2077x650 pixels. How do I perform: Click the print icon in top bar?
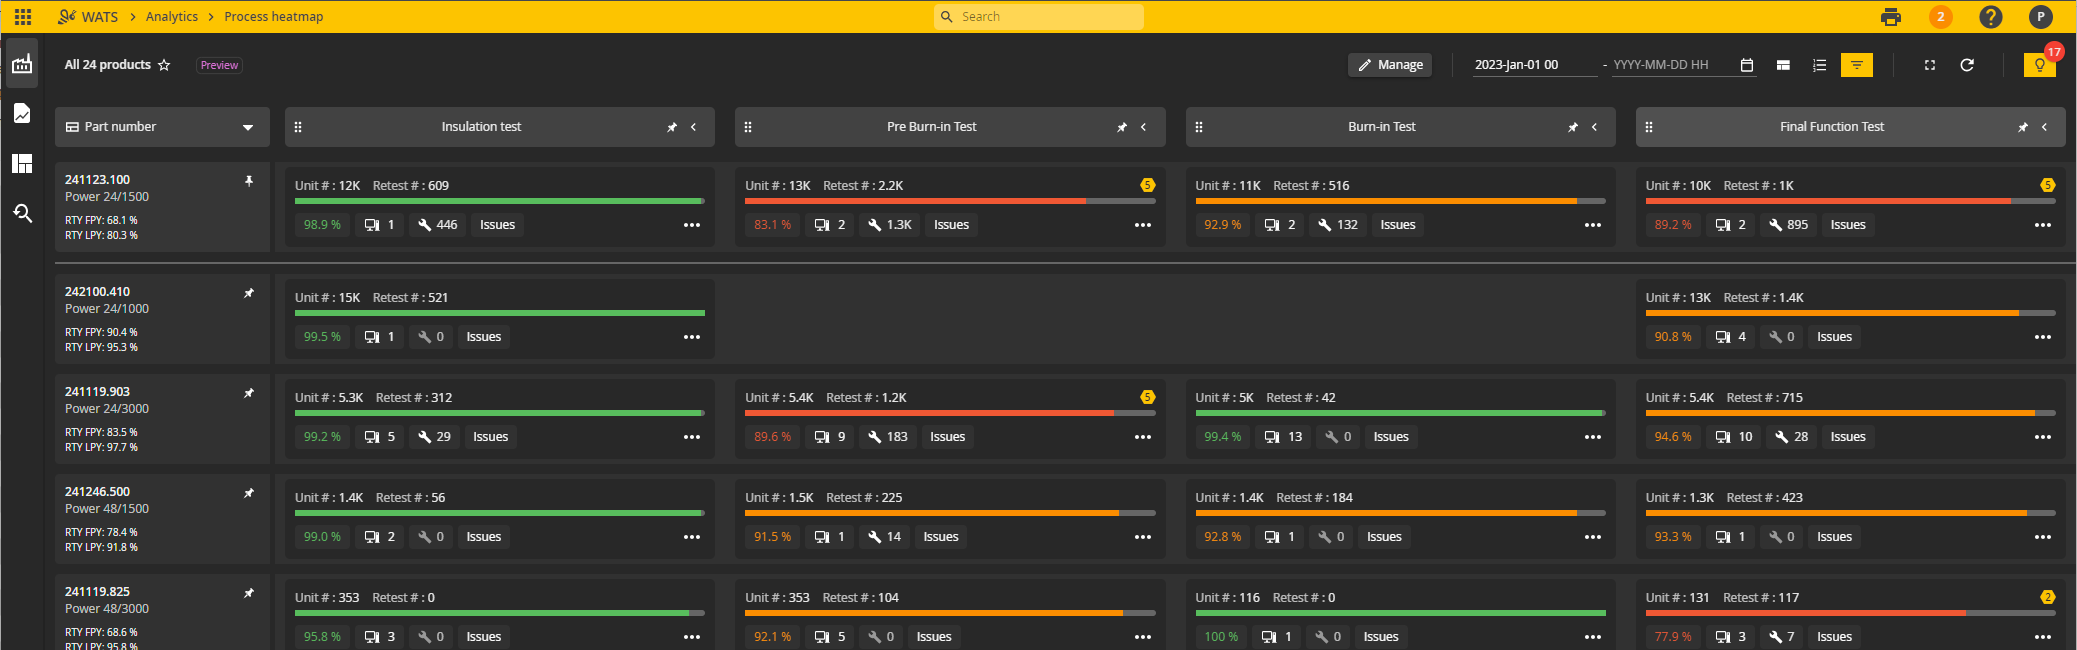(x=1890, y=17)
